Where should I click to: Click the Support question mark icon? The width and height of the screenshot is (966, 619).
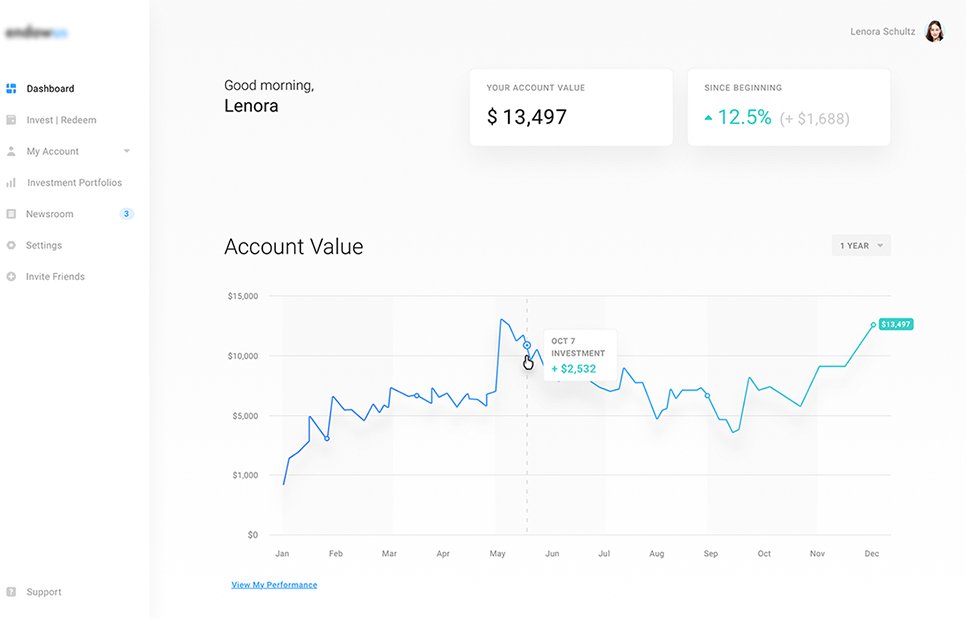click(11, 592)
